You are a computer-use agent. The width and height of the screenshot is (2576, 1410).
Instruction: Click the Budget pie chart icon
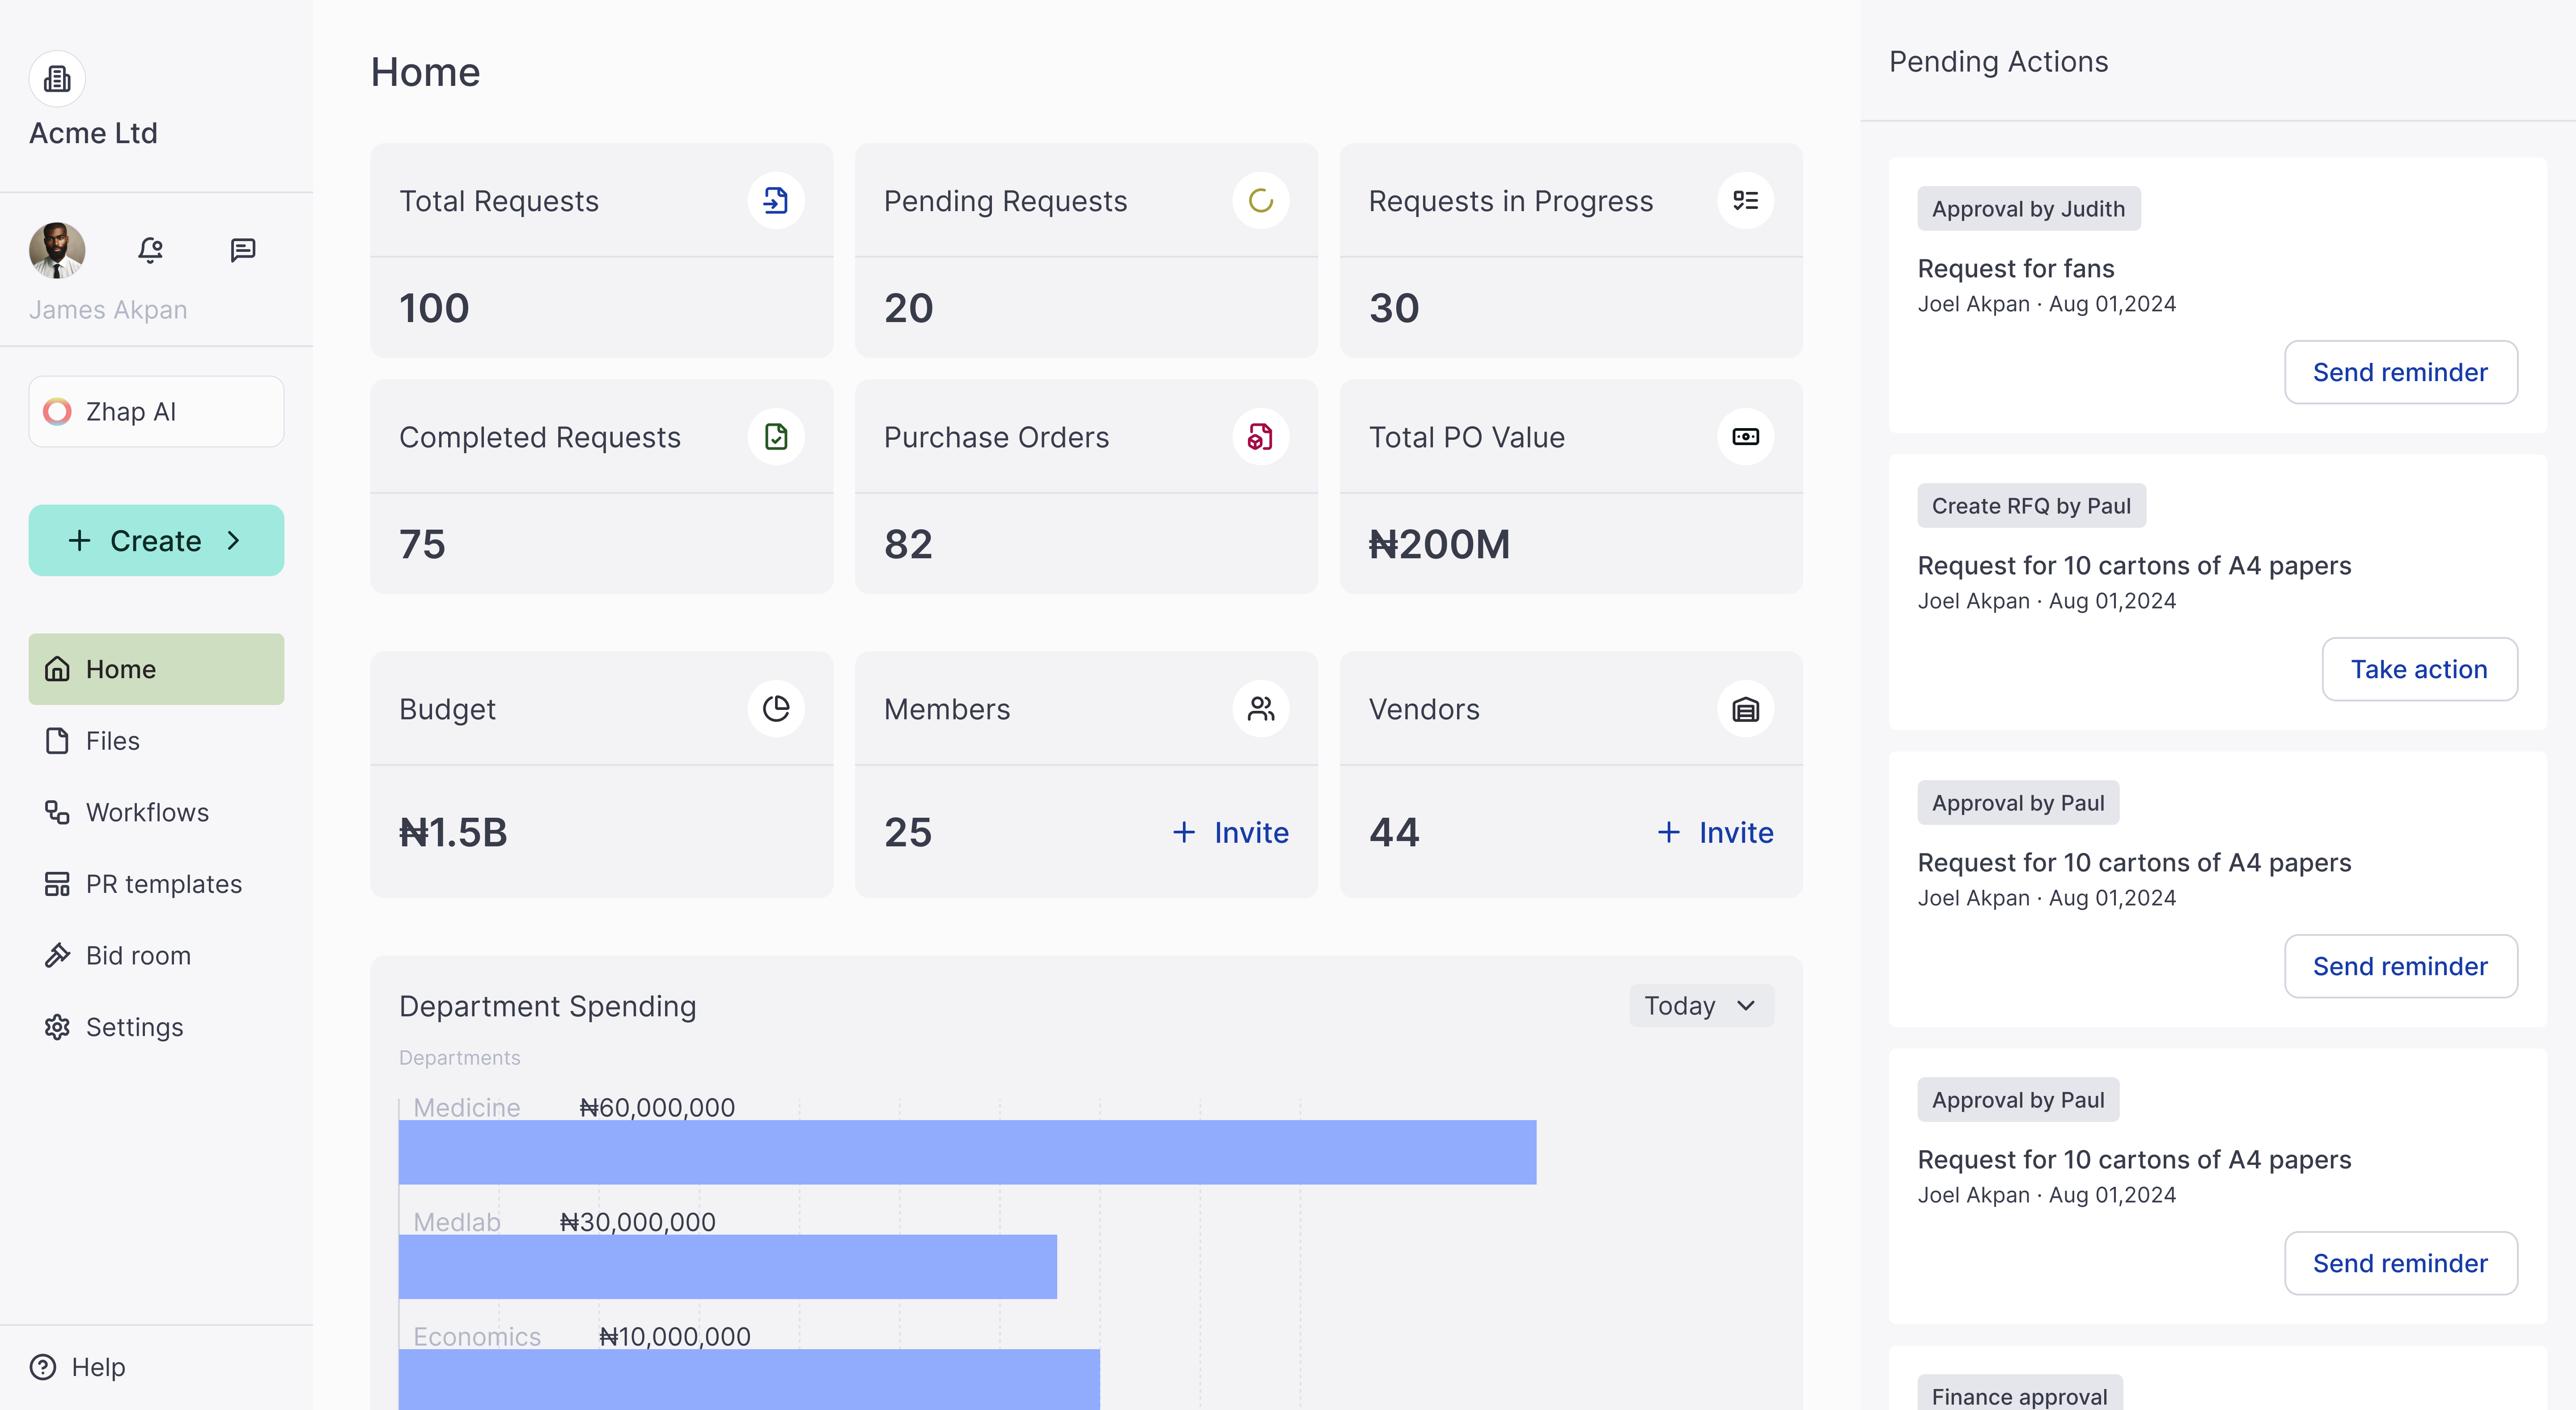click(776, 709)
